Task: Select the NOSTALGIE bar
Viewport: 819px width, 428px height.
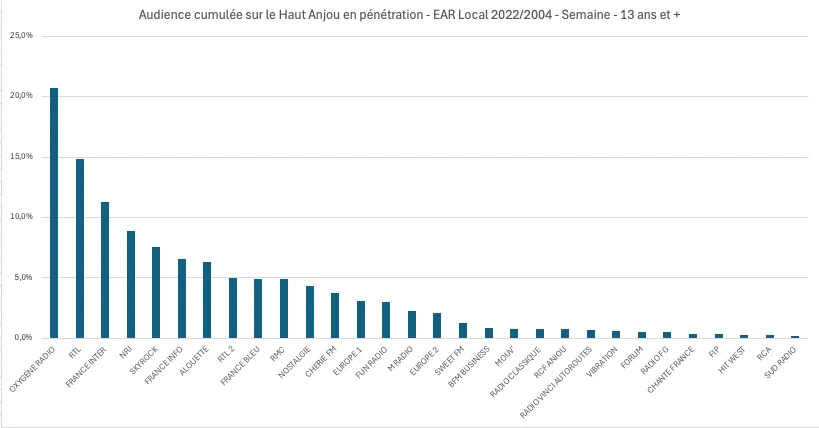Action: coord(309,312)
